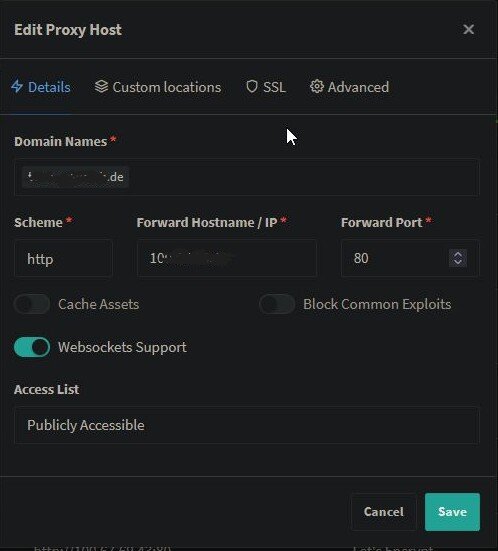Click the lightning bolt Details icon
This screenshot has width=498, height=551.
coord(17,86)
